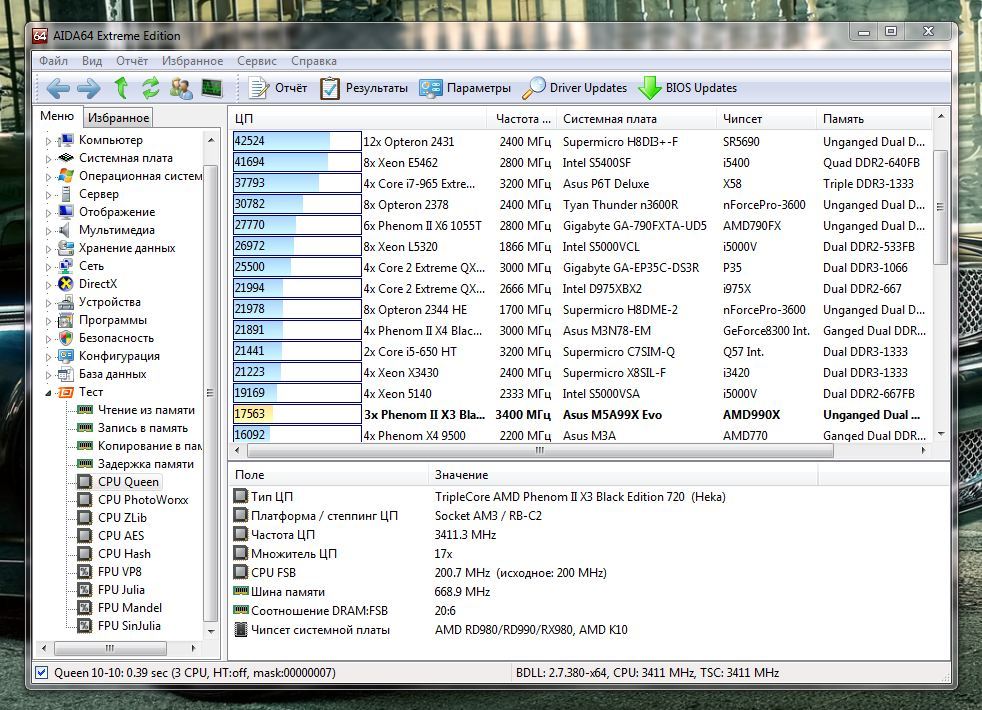This screenshot has height=710, width=982.
Task: Open the Сервис menu
Action: click(257, 61)
